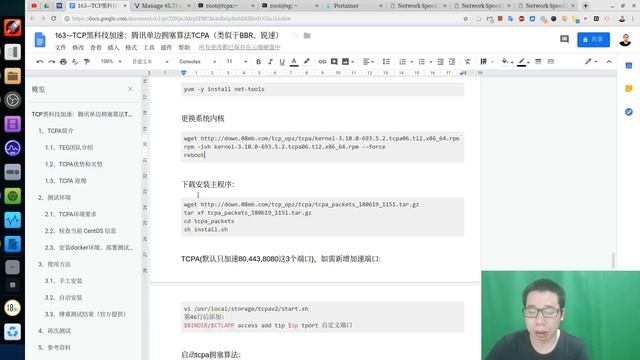
Task: Increase the indent
Action: coord(452,62)
